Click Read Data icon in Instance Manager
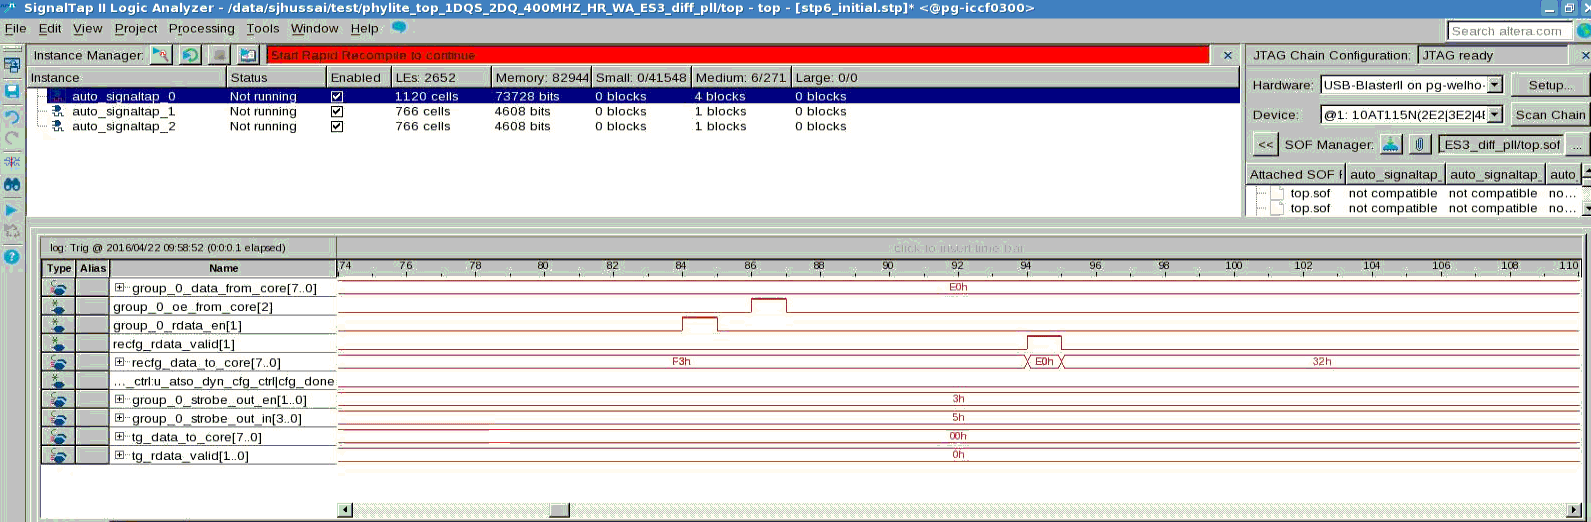 [x=248, y=55]
